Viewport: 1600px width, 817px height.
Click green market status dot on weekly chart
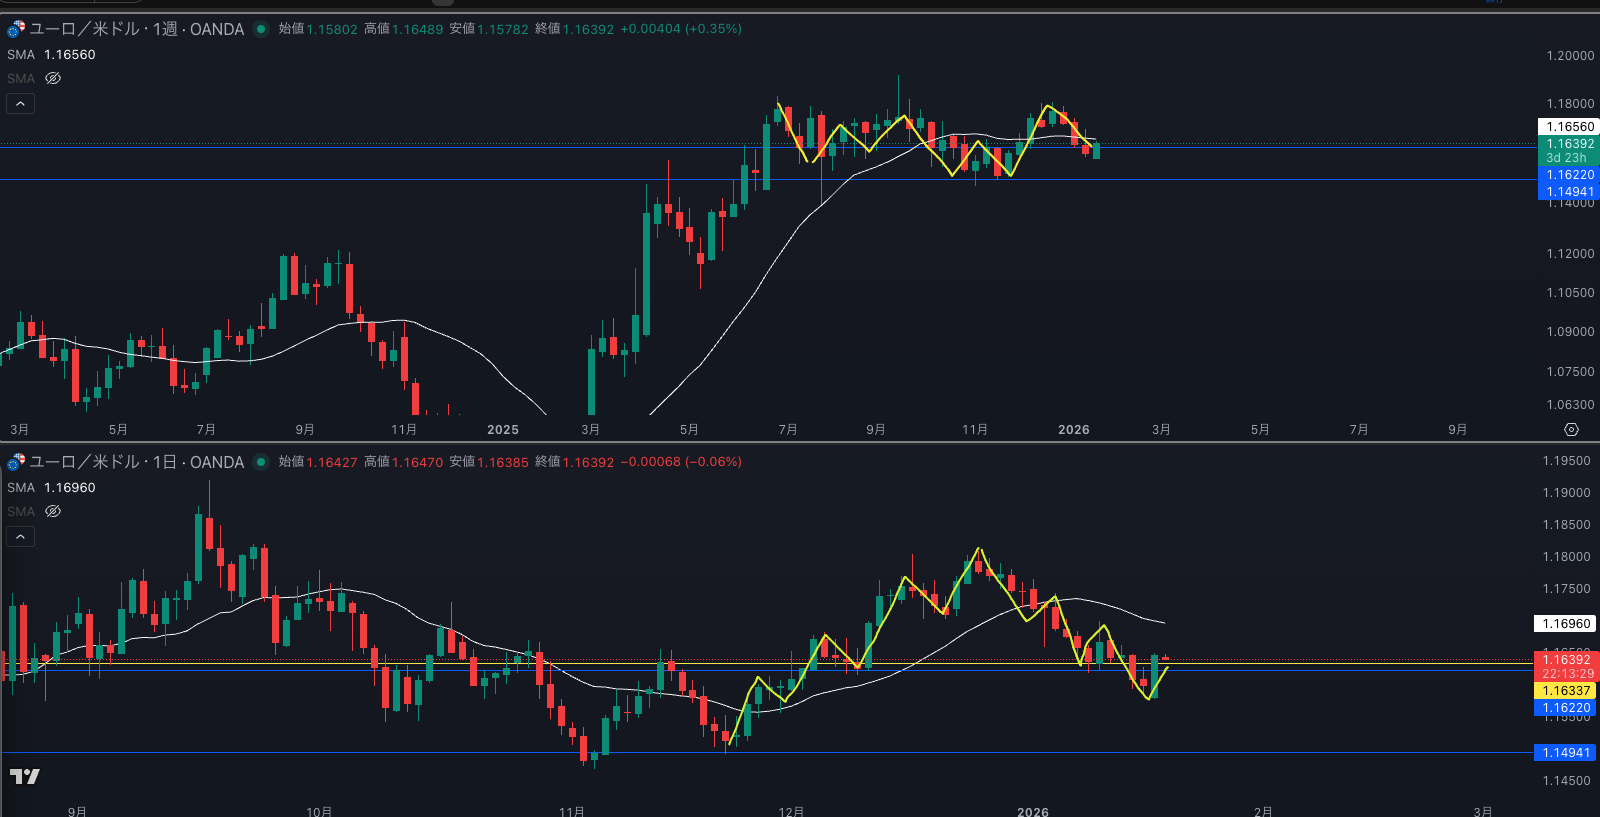pos(261,29)
